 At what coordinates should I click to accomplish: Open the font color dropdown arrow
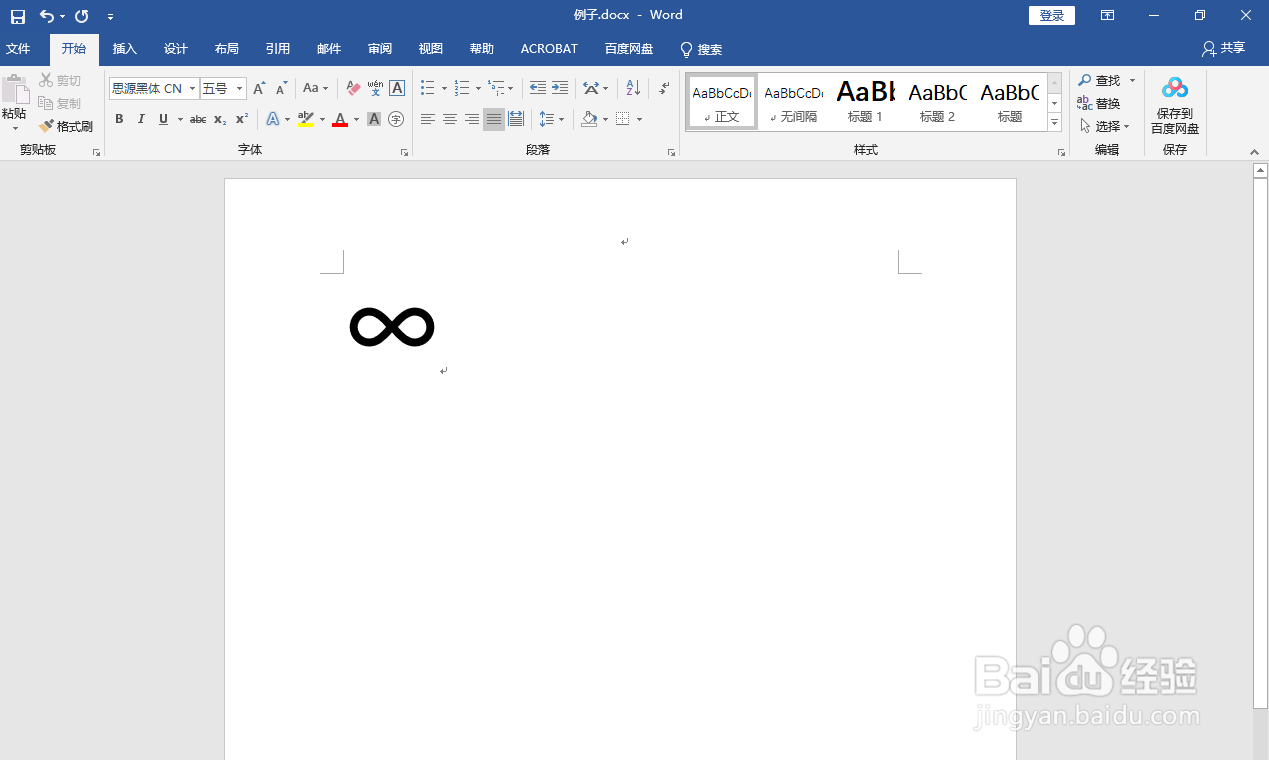355,119
